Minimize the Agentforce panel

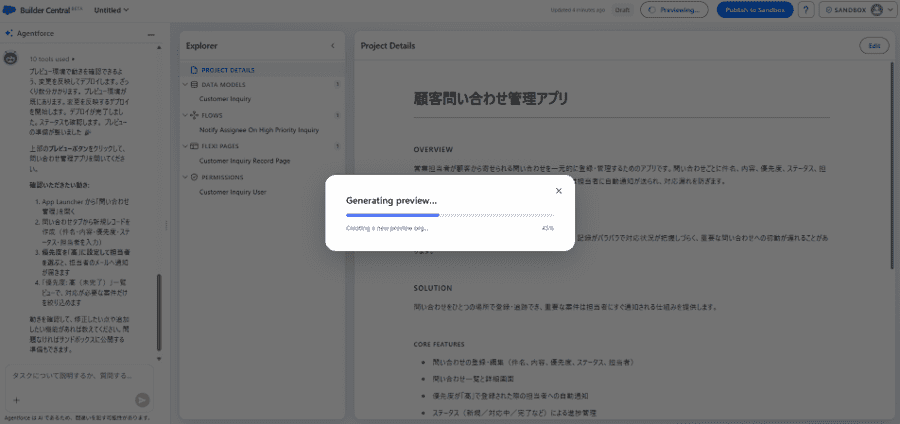(151, 34)
